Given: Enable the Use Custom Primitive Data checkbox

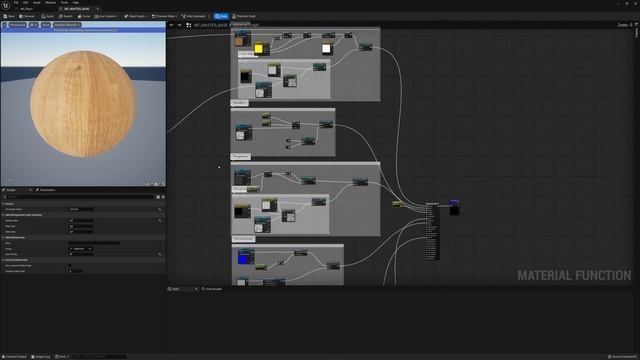Looking at the screenshot, I should (70, 265).
